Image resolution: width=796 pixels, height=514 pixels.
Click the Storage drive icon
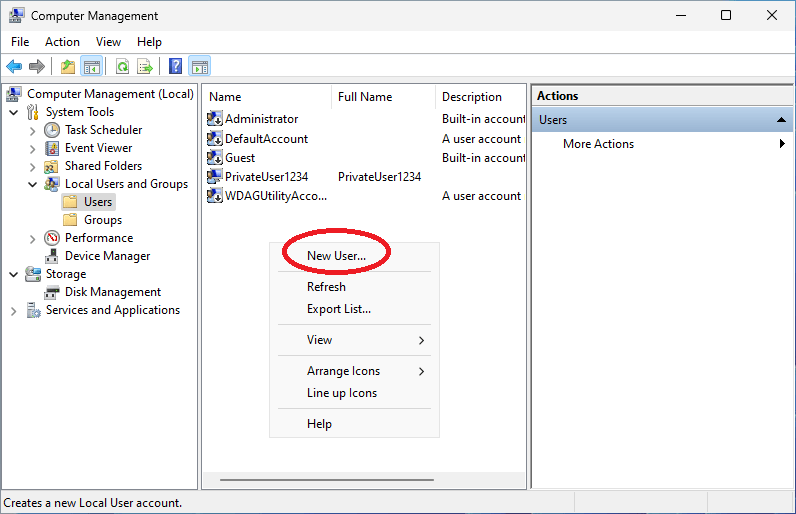pos(33,274)
